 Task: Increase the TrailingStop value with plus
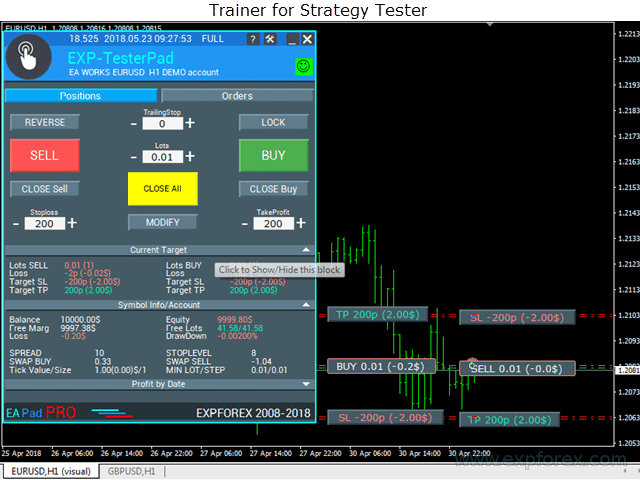pos(190,123)
